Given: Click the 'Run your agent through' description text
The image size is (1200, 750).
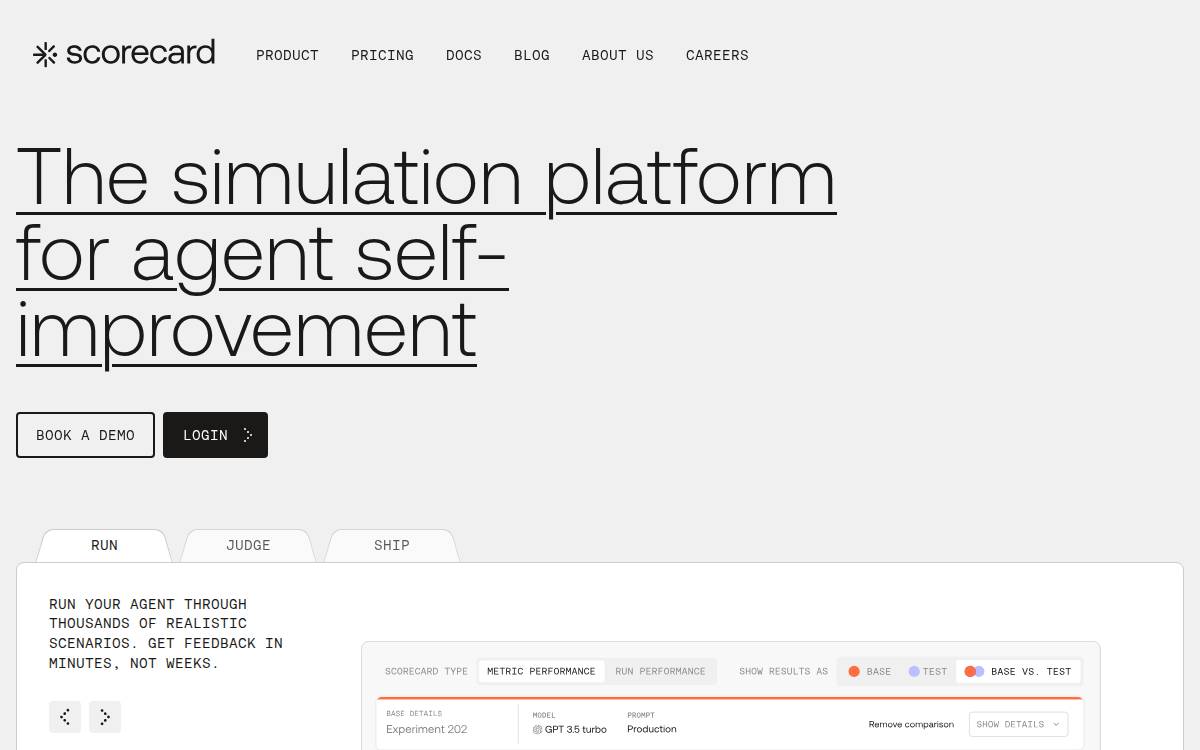Looking at the screenshot, I should [x=166, y=633].
